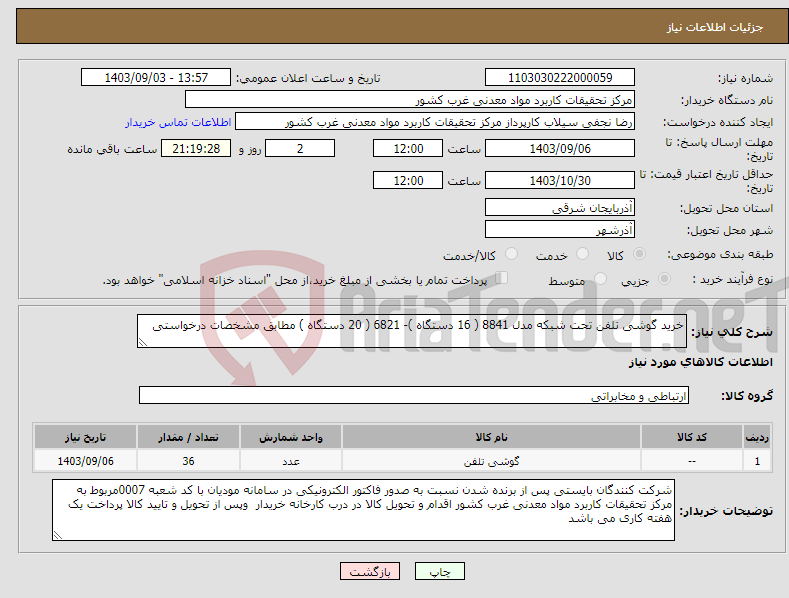
Task: Click the نام کالا column header
Action: (491, 437)
